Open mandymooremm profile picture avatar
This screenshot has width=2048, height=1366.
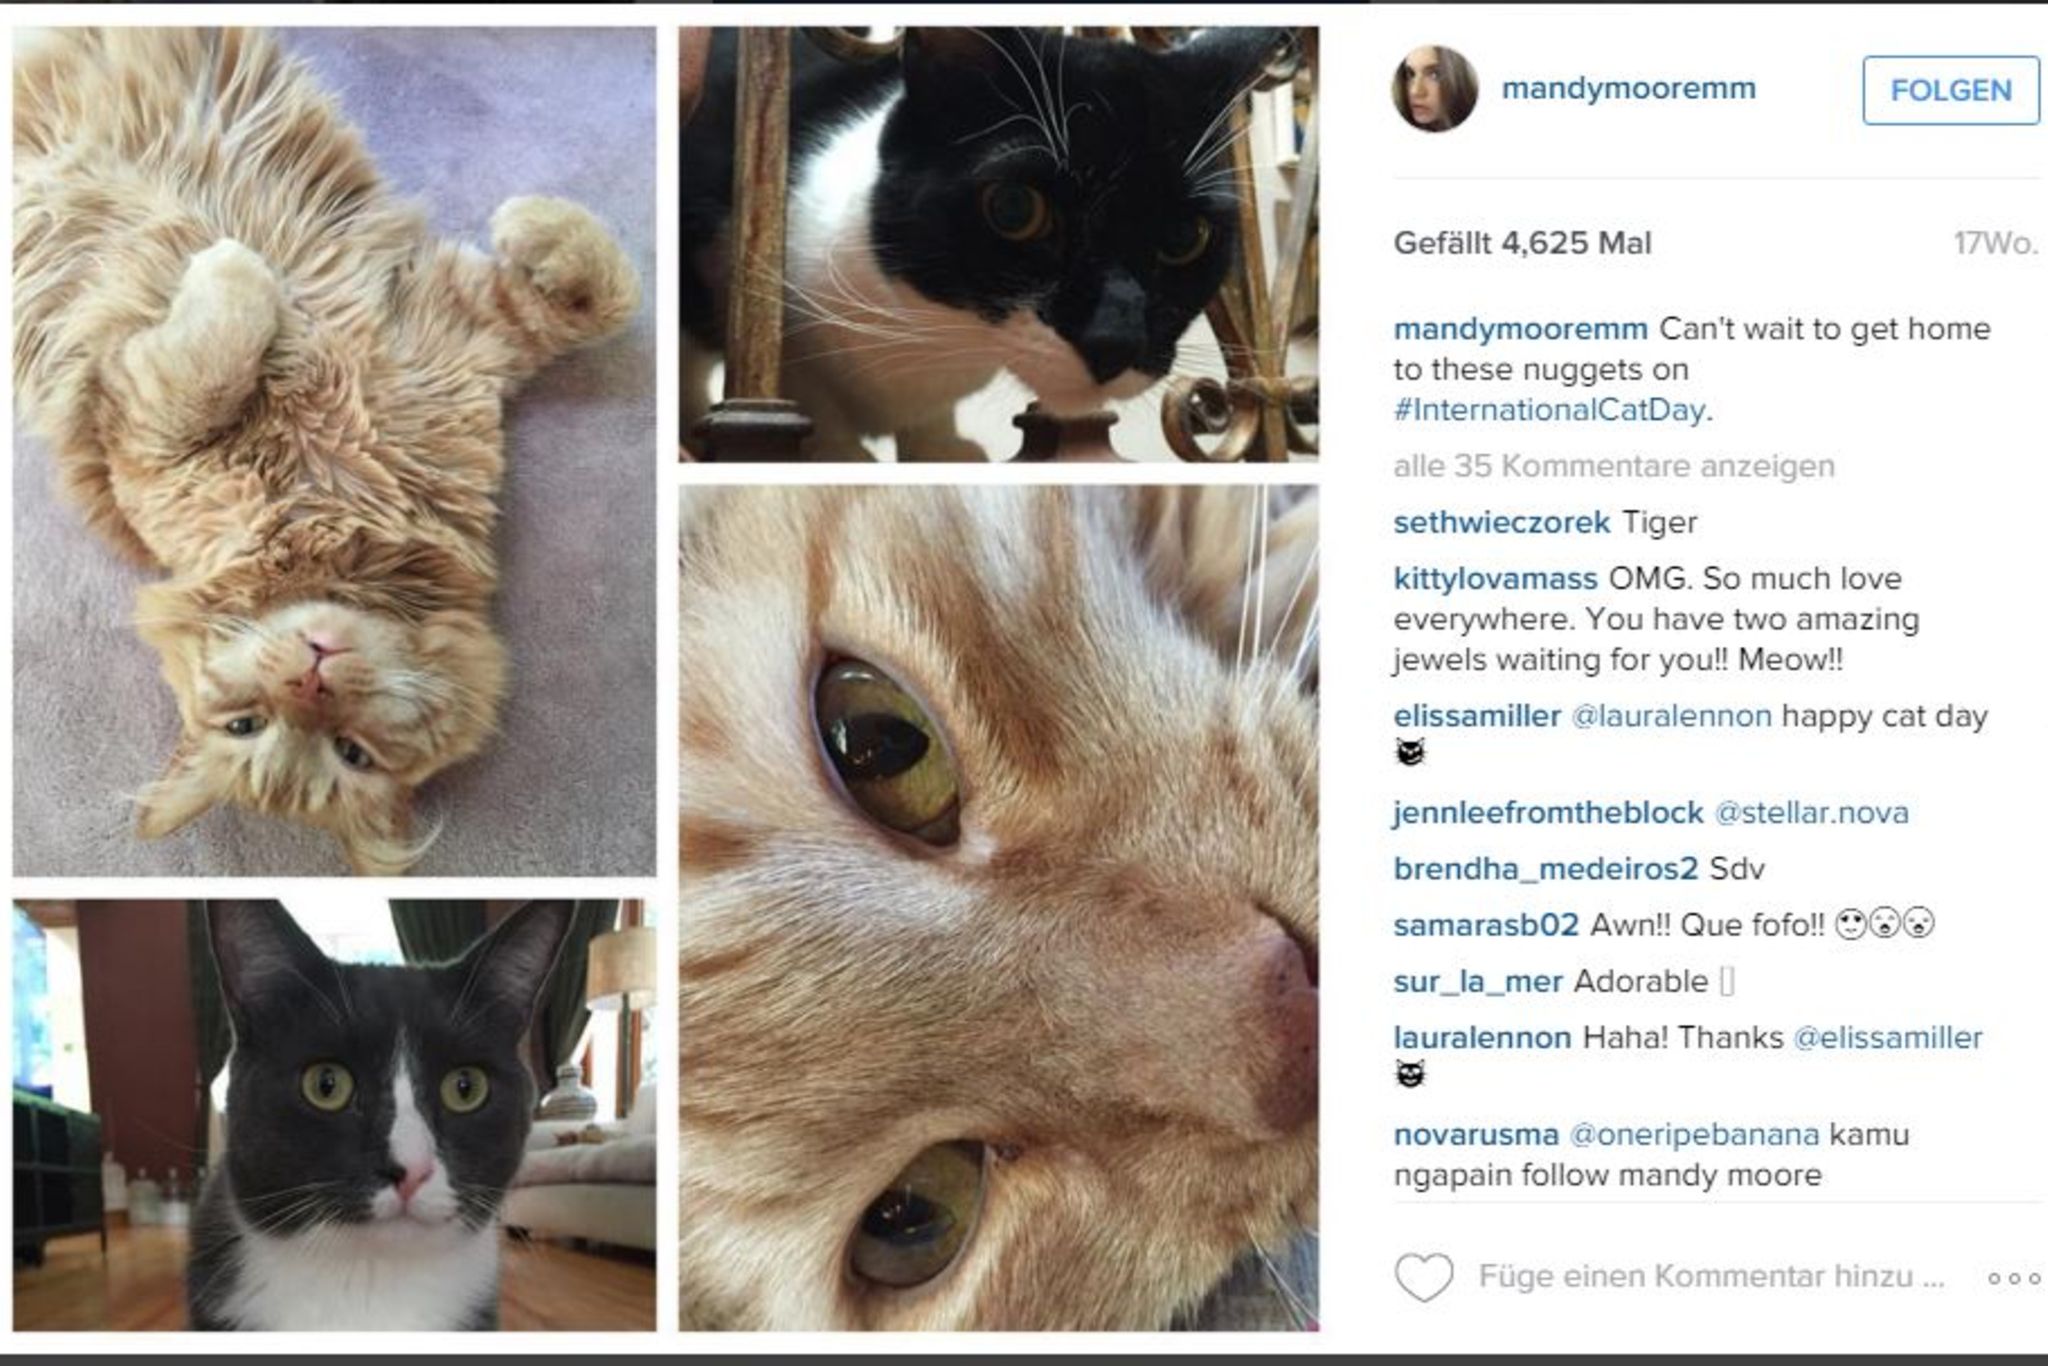click(1434, 89)
